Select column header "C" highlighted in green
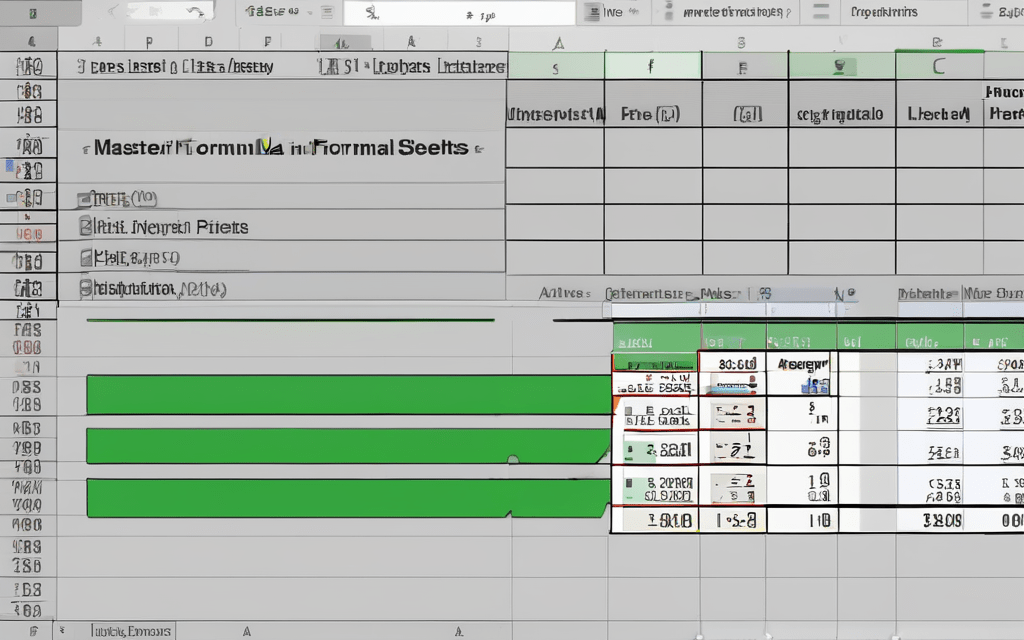This screenshot has width=1024, height=640. click(938, 67)
